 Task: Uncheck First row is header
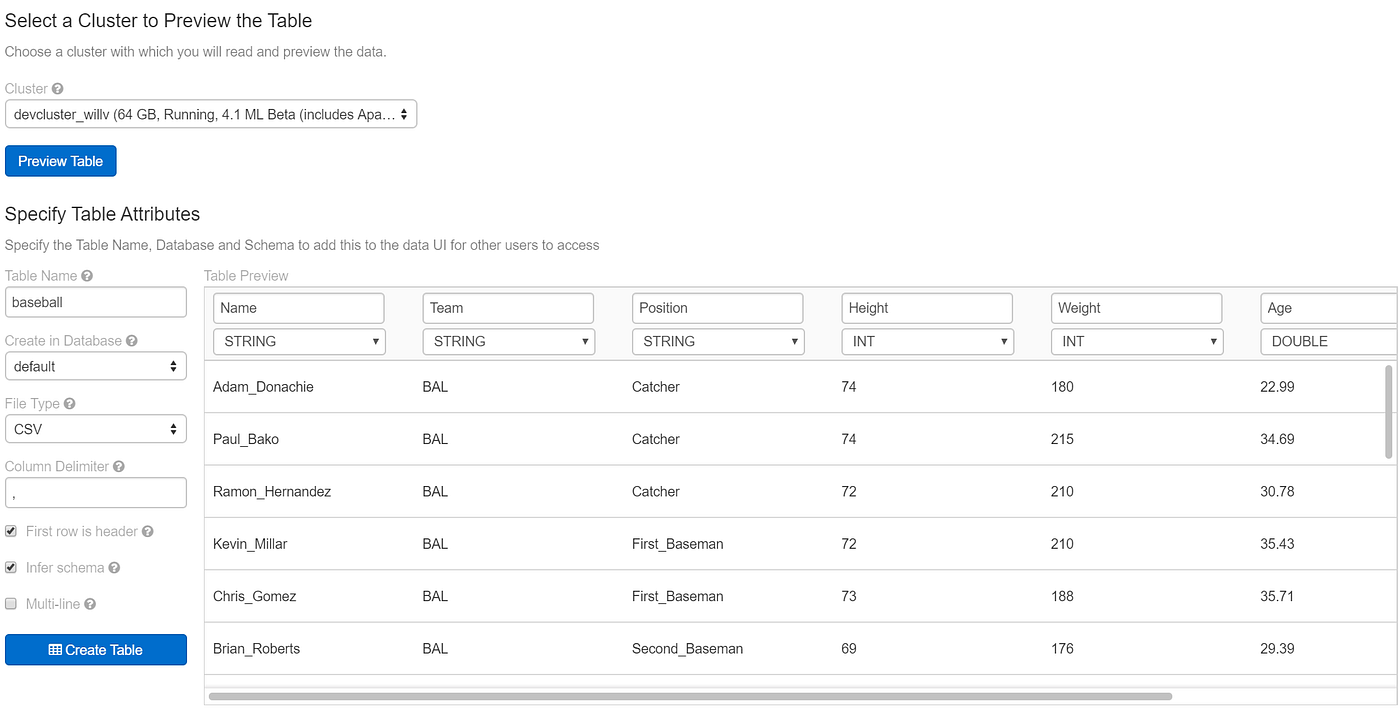tap(10, 531)
